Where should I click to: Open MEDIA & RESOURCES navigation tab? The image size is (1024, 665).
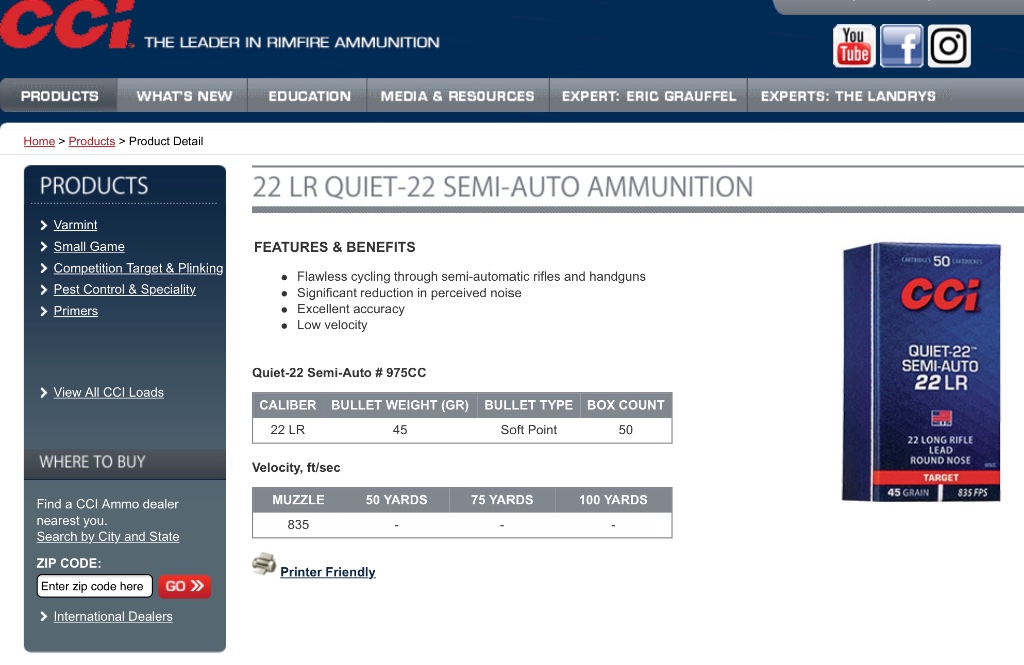[x=457, y=96]
